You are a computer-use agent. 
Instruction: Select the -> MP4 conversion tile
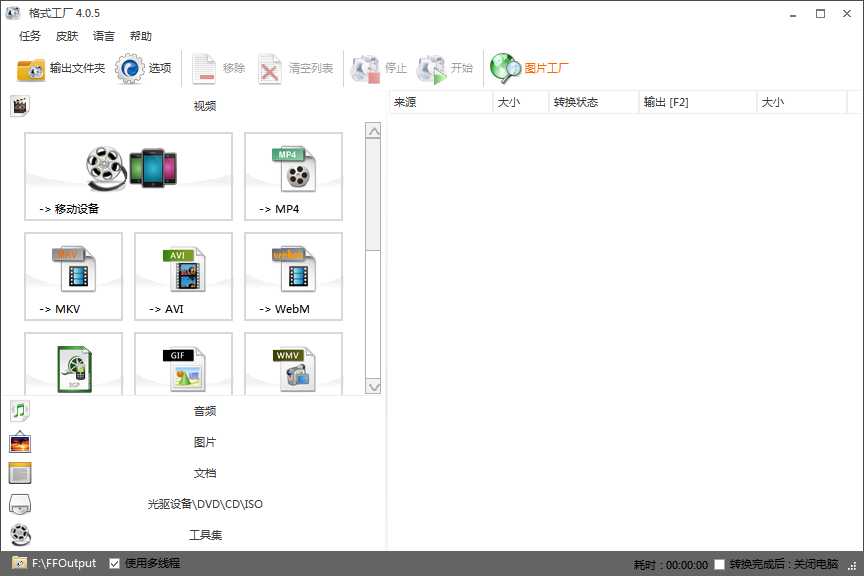point(293,176)
